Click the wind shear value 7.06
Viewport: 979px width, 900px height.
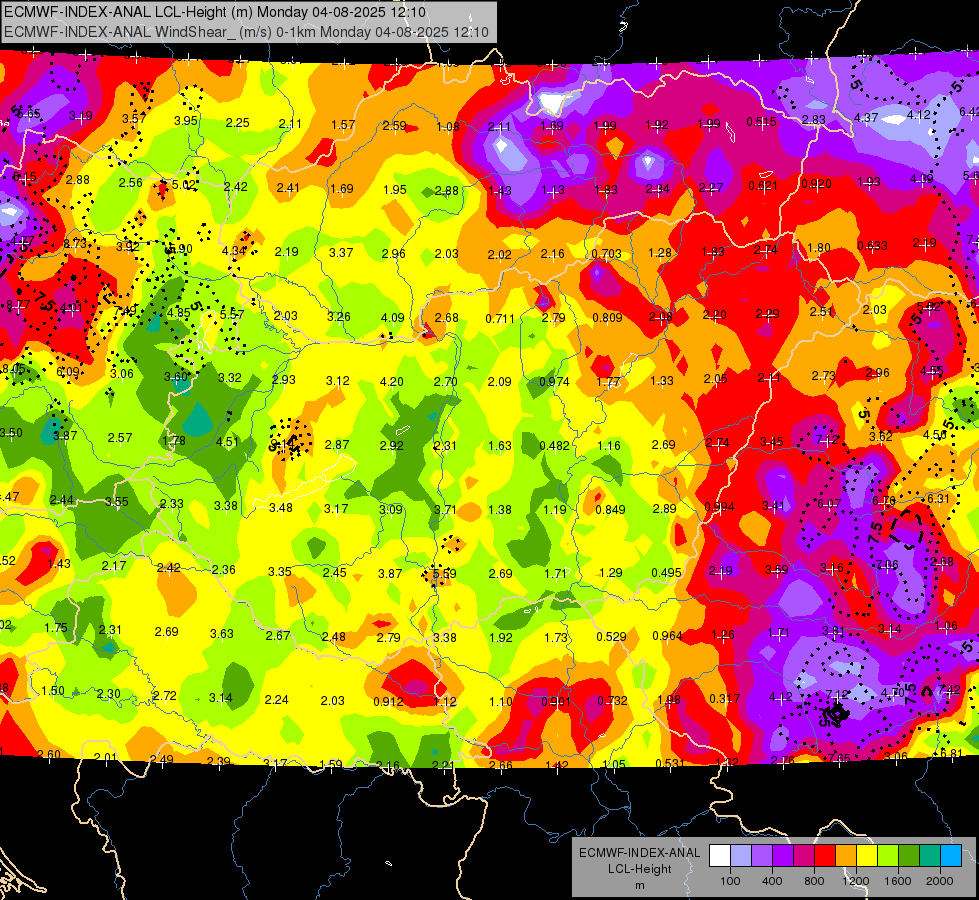(x=887, y=565)
